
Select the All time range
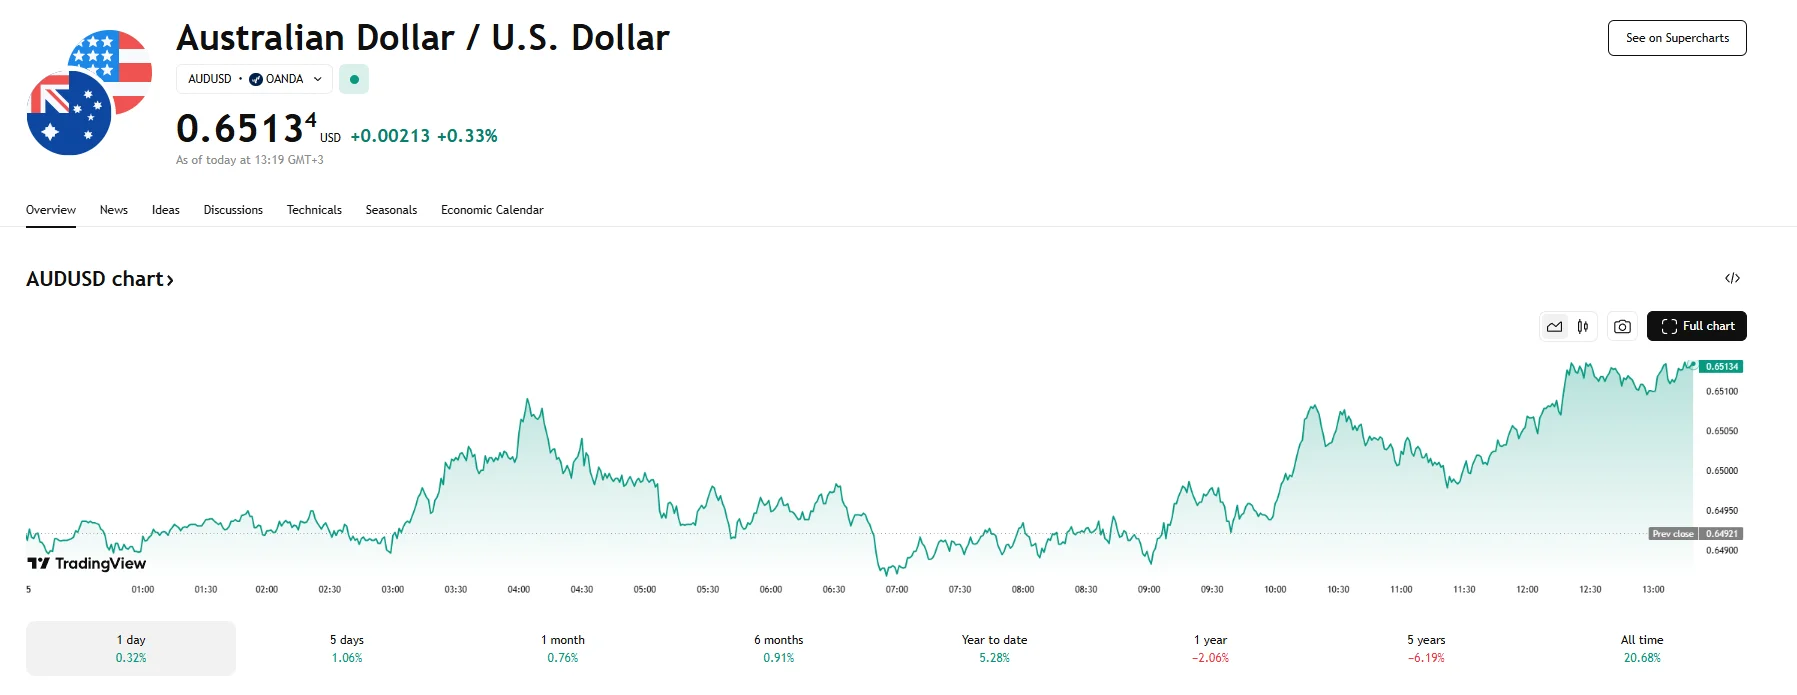click(x=1642, y=648)
